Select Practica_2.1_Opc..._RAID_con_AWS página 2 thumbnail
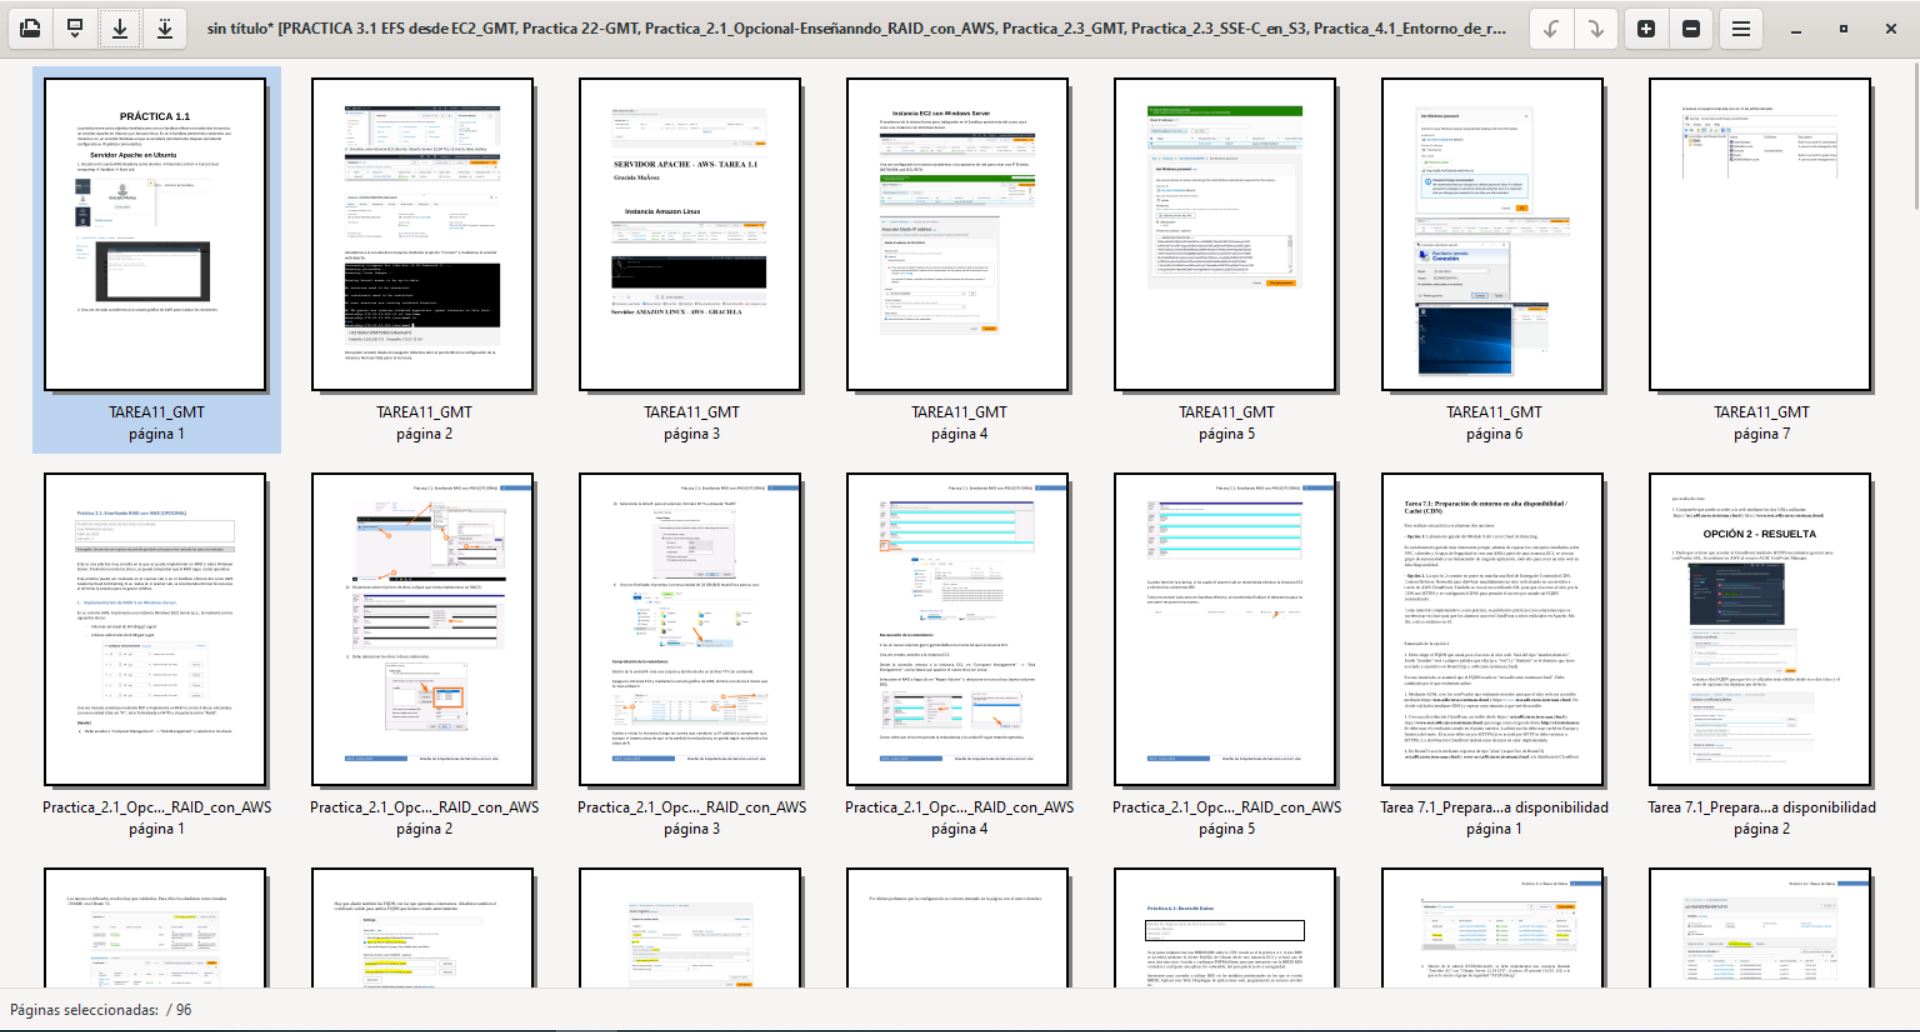Screen dimensions: 1920x1032 click(422, 629)
